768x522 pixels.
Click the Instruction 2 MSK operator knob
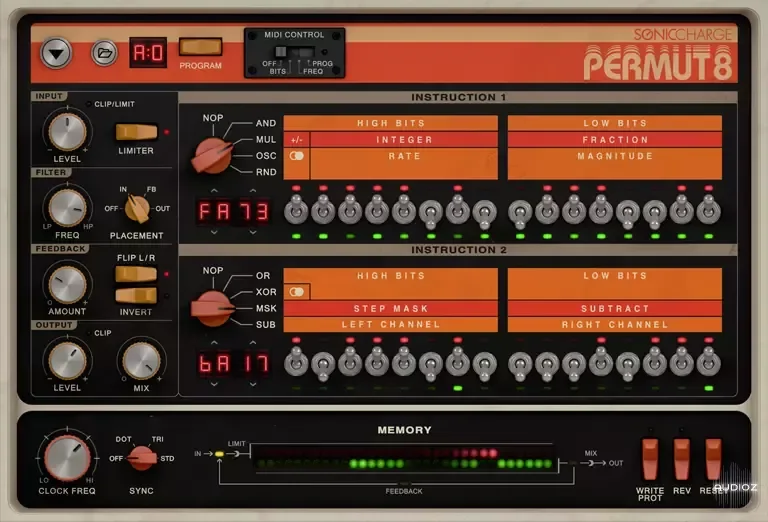point(213,308)
